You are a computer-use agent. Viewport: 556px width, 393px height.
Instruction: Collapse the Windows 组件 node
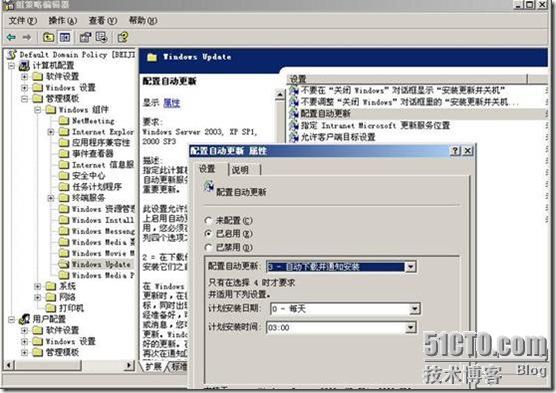click(x=38, y=110)
